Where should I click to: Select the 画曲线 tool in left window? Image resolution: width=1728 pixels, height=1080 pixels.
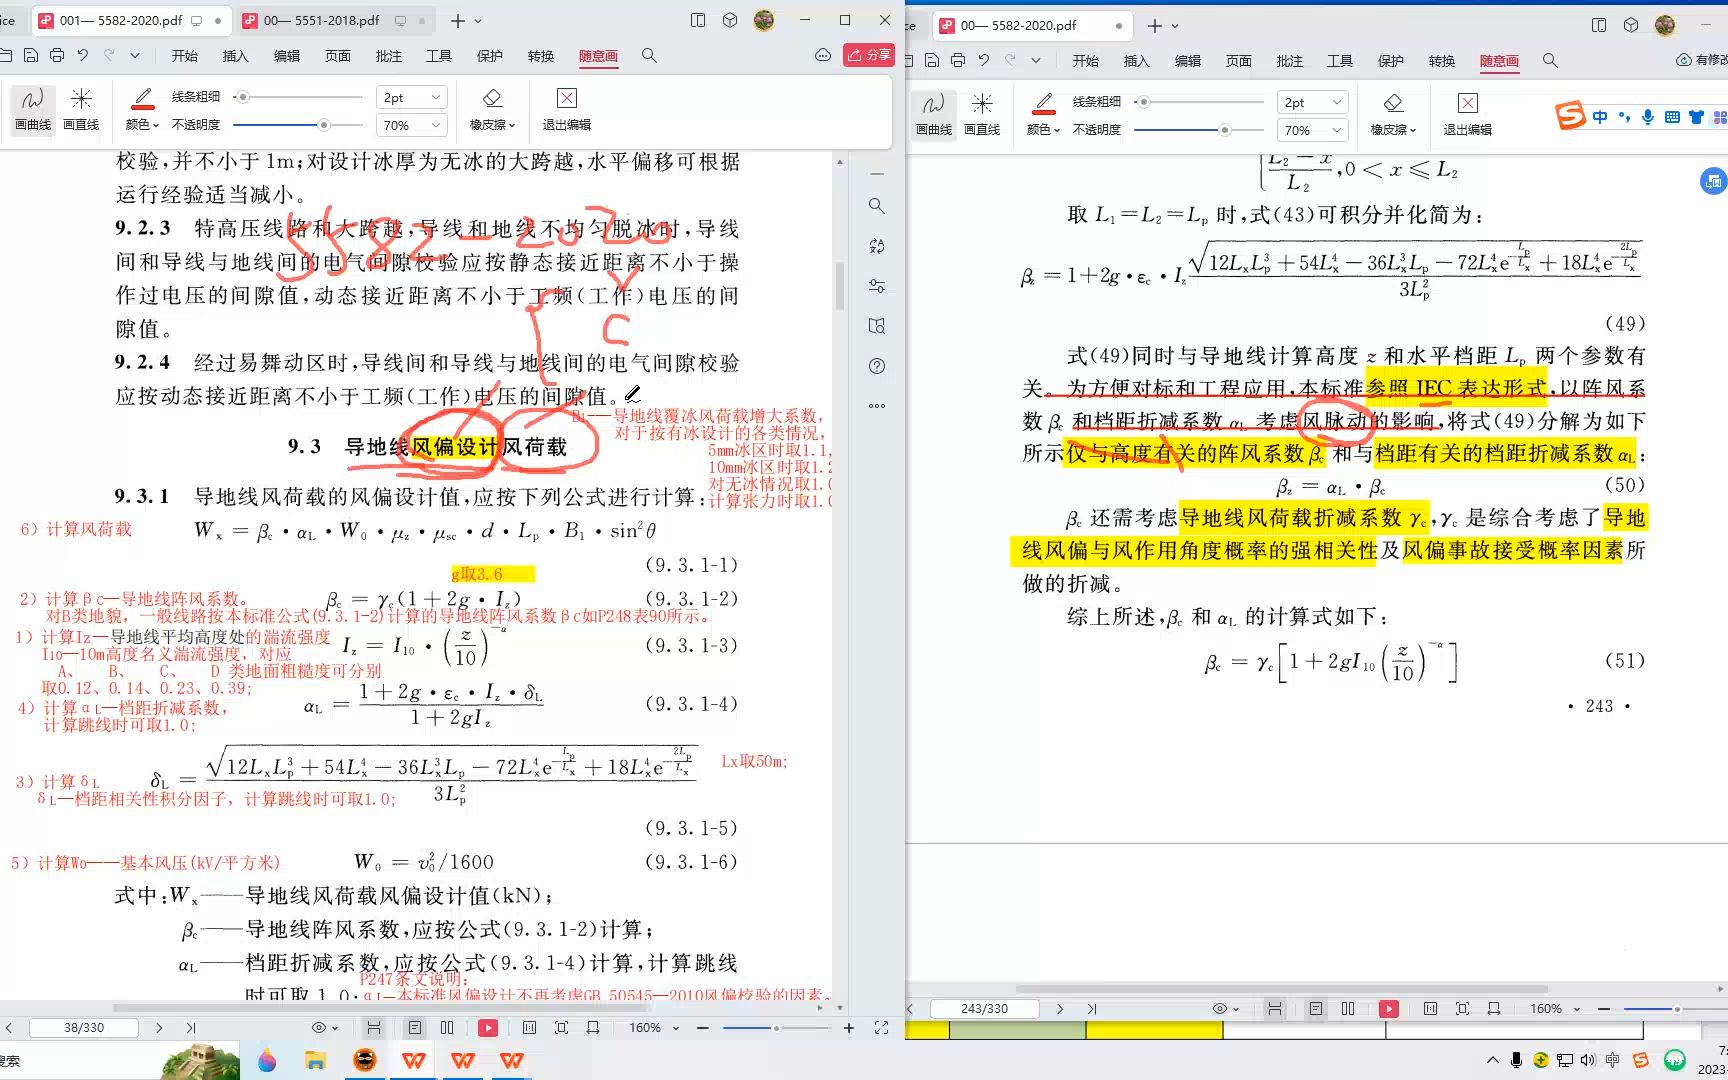(x=32, y=109)
